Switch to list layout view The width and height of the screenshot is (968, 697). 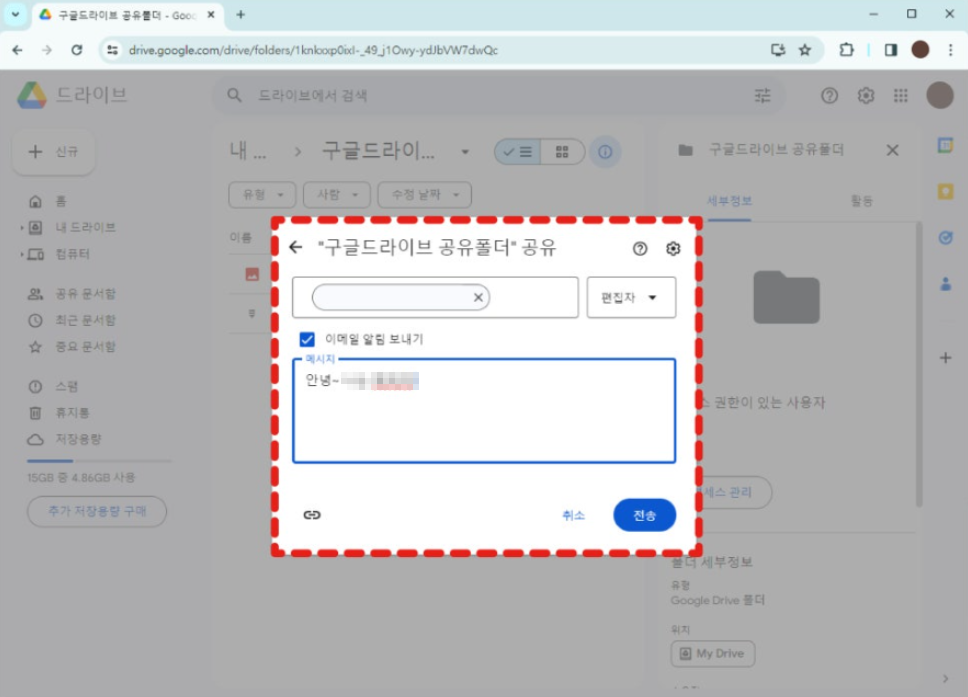[517, 152]
